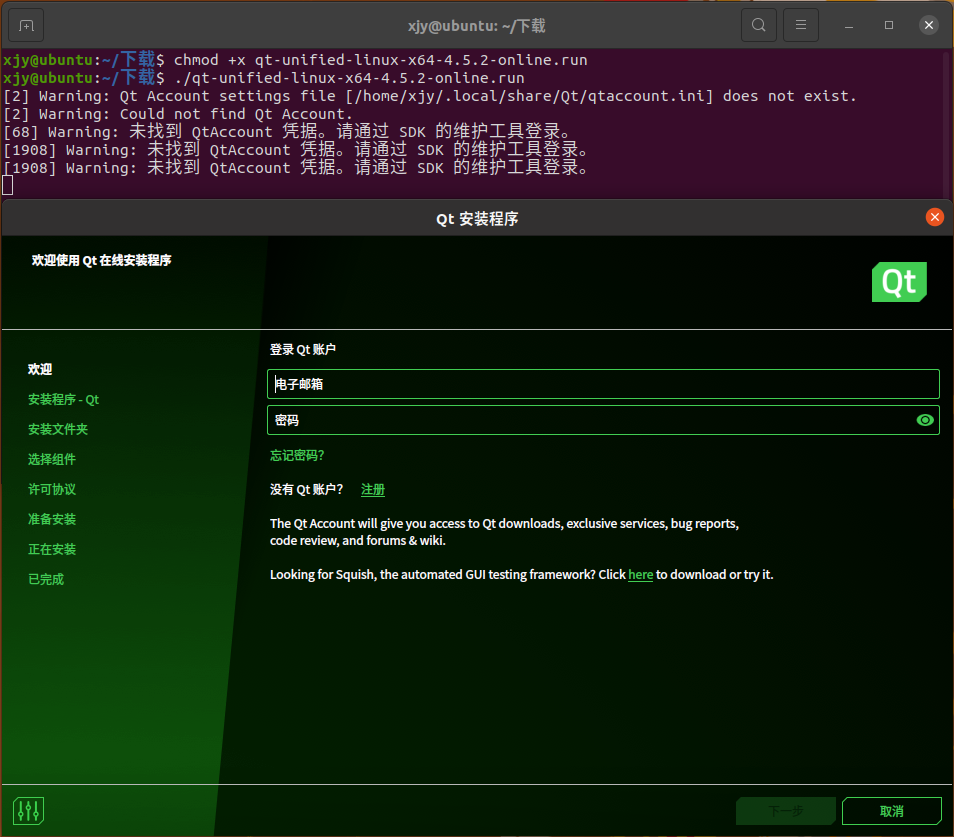Image resolution: width=954 pixels, height=837 pixels.
Task: Click the green Qt logo
Action: pos(899,282)
